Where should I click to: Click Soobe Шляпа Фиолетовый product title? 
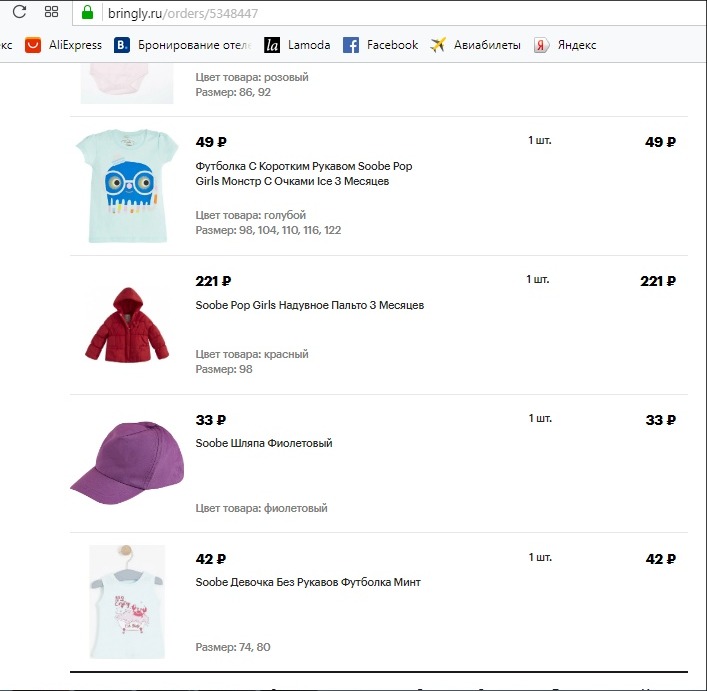tap(263, 443)
